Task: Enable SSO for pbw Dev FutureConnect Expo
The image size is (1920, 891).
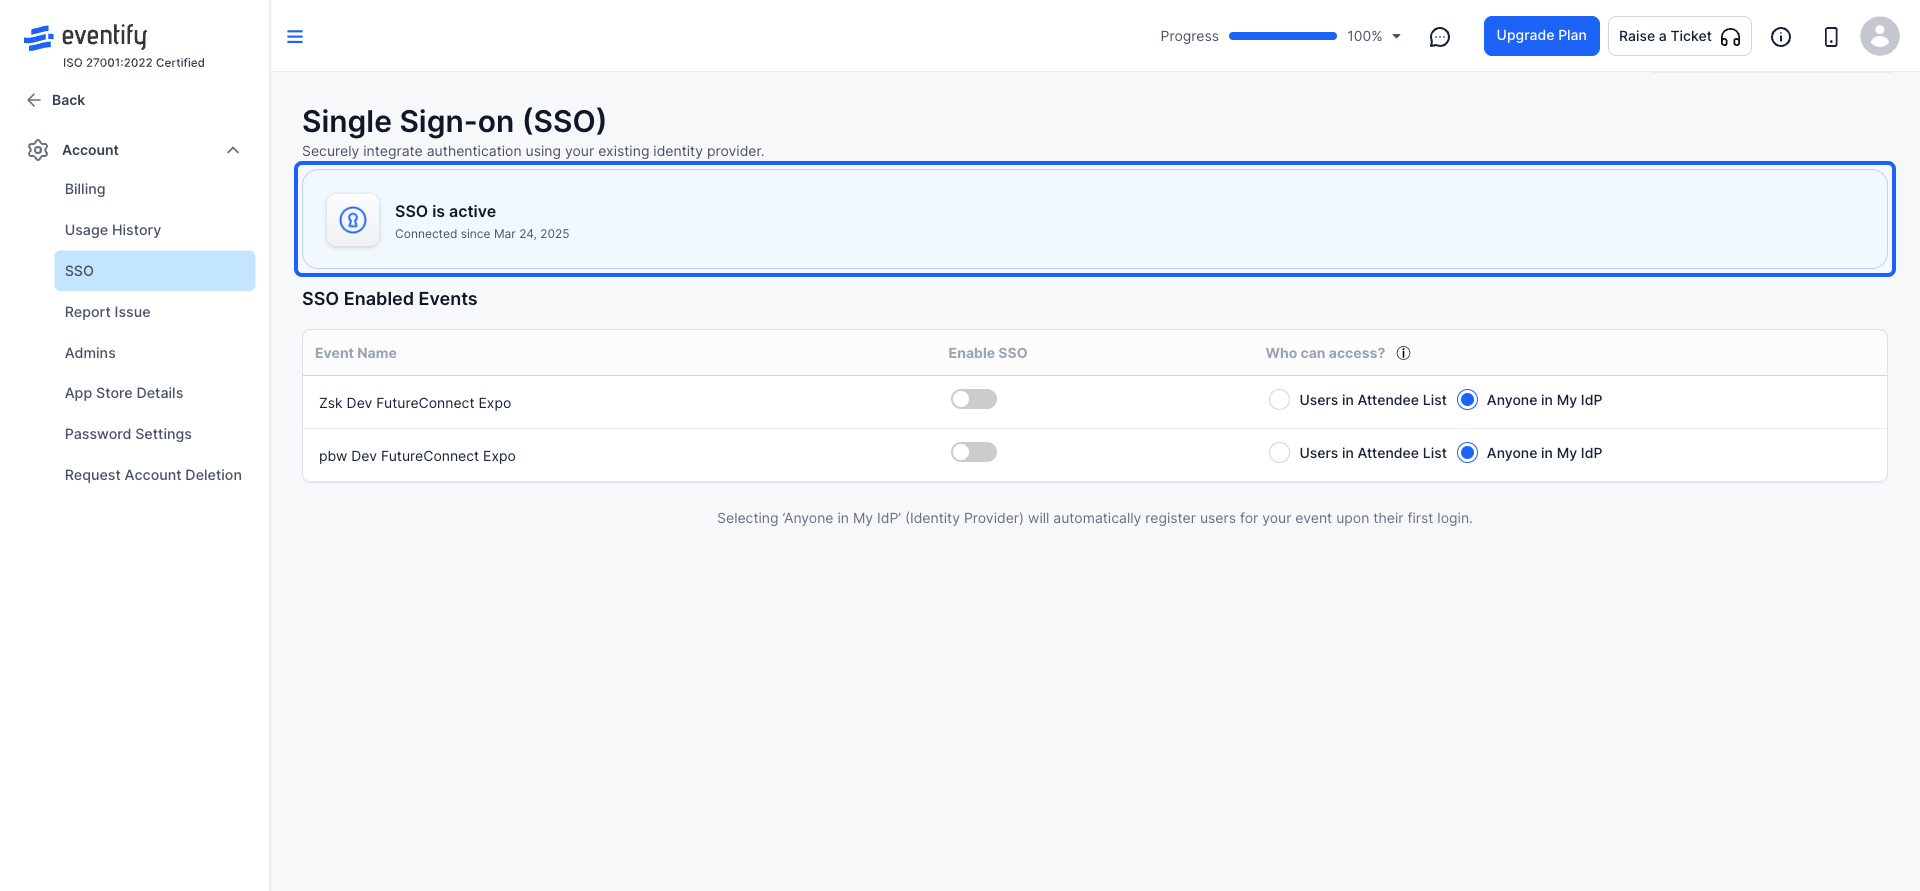Action: (974, 453)
